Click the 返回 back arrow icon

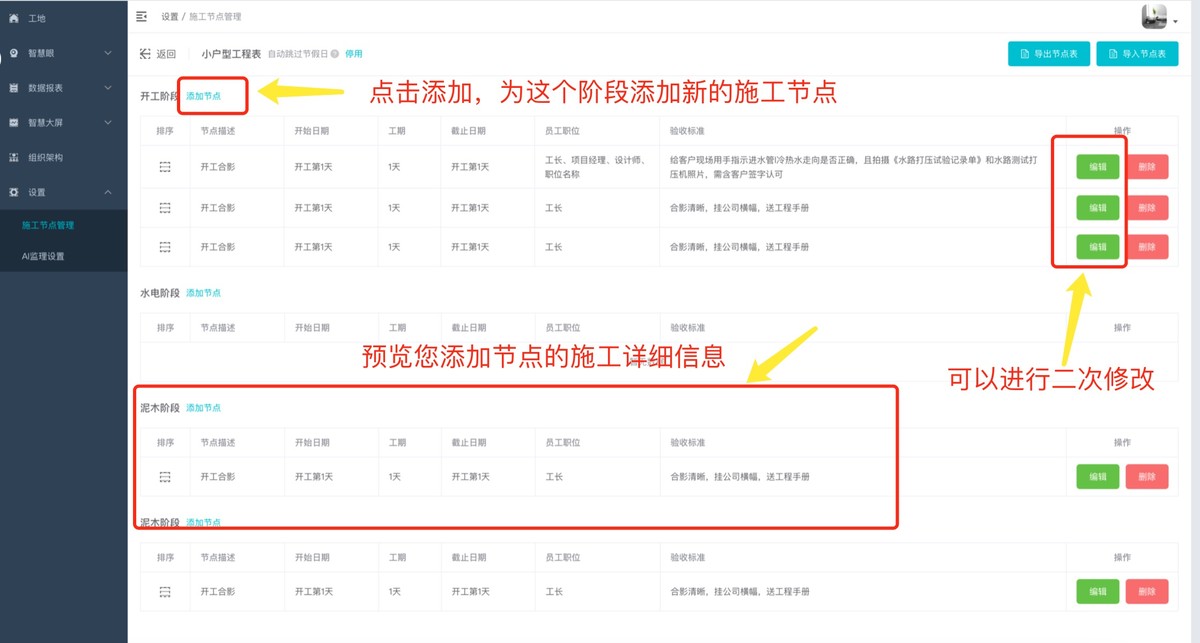(x=146, y=54)
